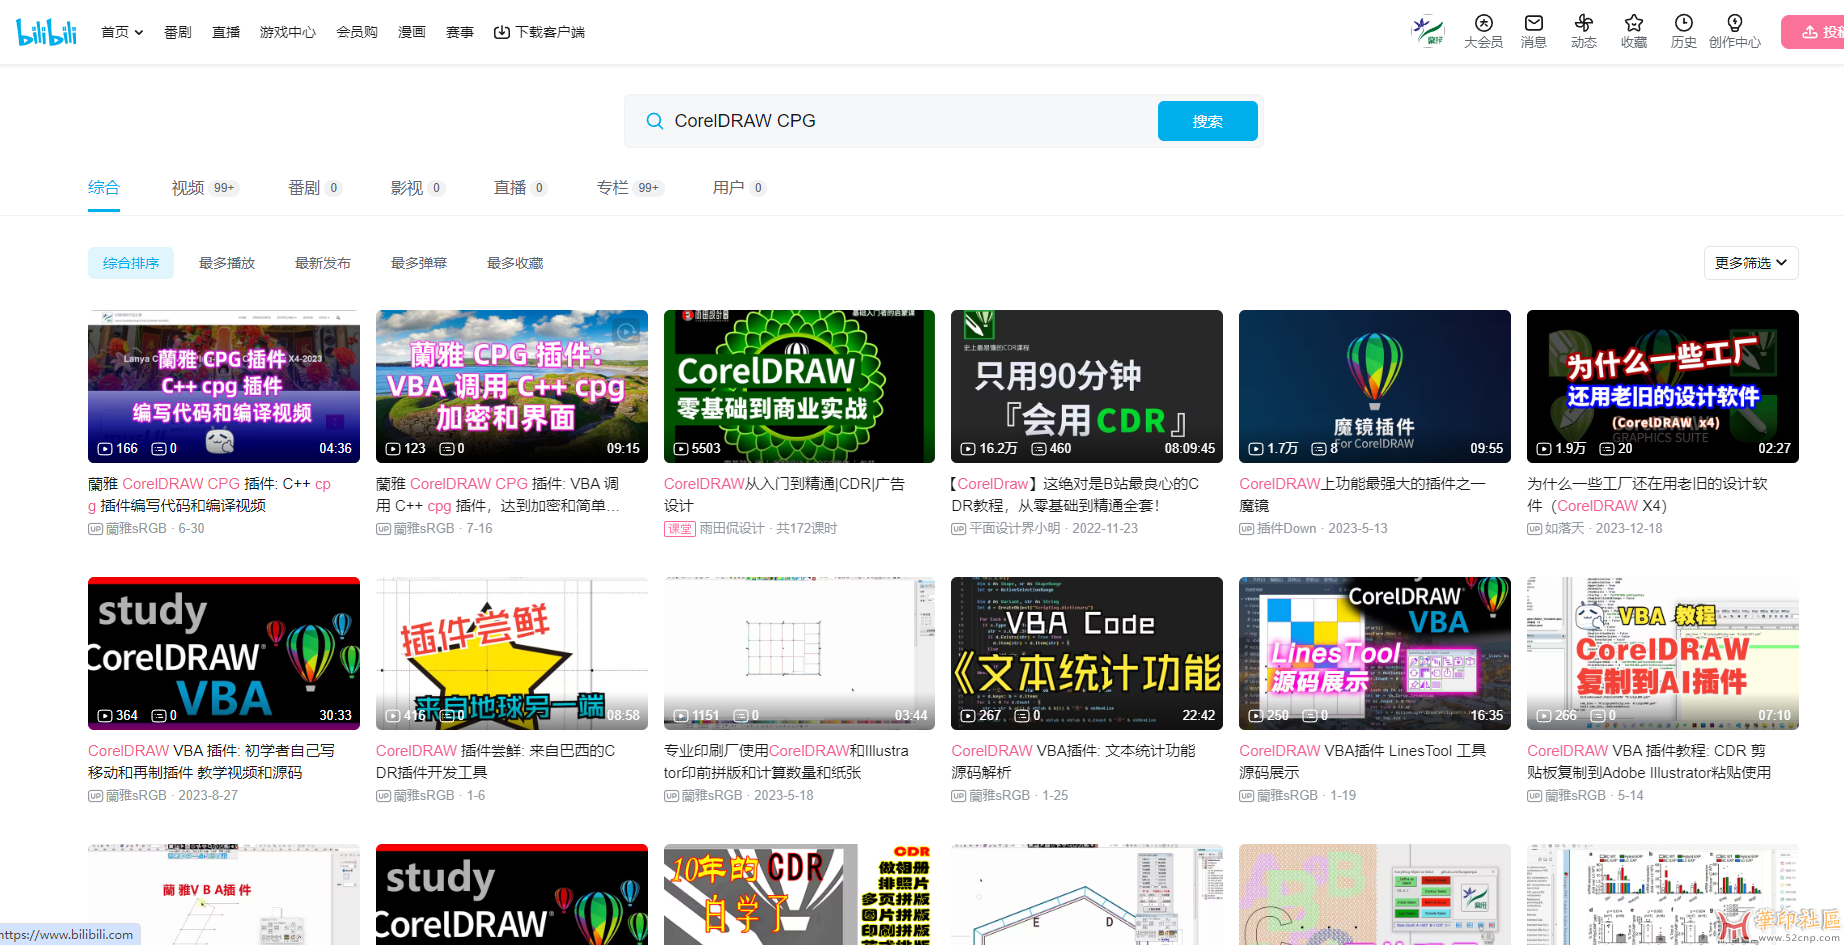
Task: Click the magnifier icon in search box
Action: click(655, 121)
